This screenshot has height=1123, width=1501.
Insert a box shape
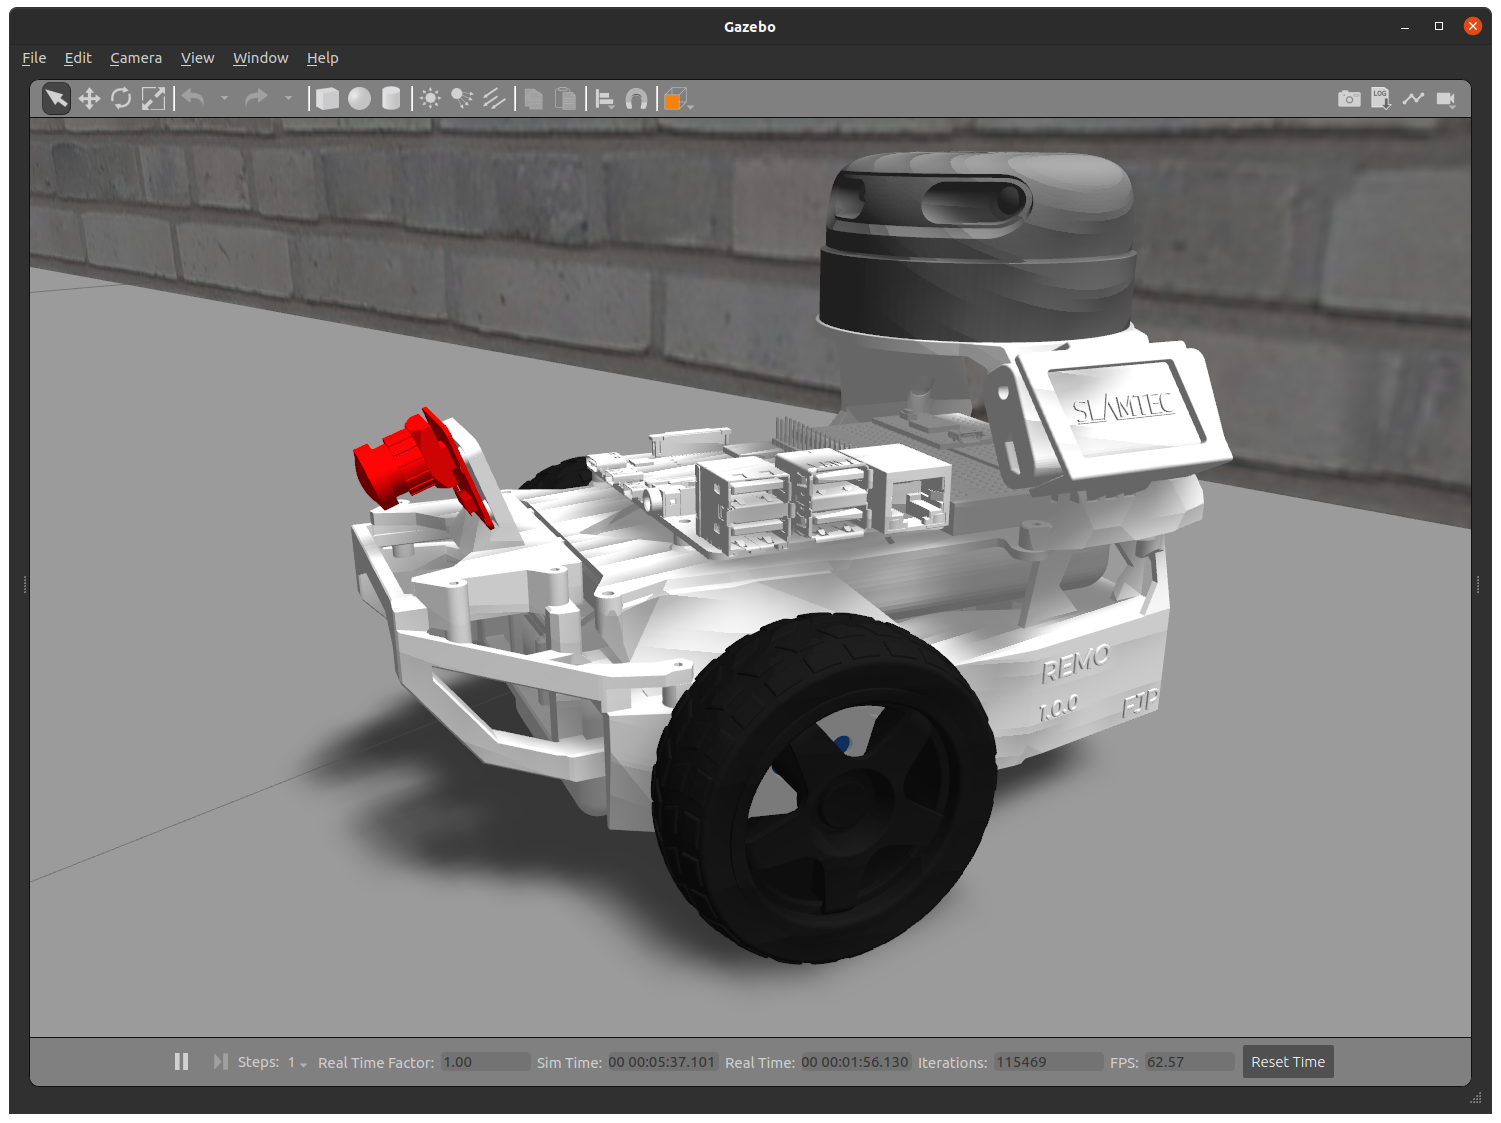tap(327, 98)
